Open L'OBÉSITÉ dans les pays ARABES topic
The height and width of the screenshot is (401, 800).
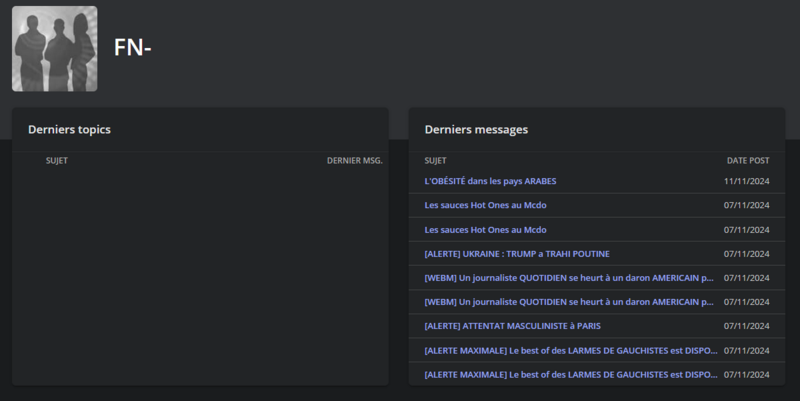(490, 181)
